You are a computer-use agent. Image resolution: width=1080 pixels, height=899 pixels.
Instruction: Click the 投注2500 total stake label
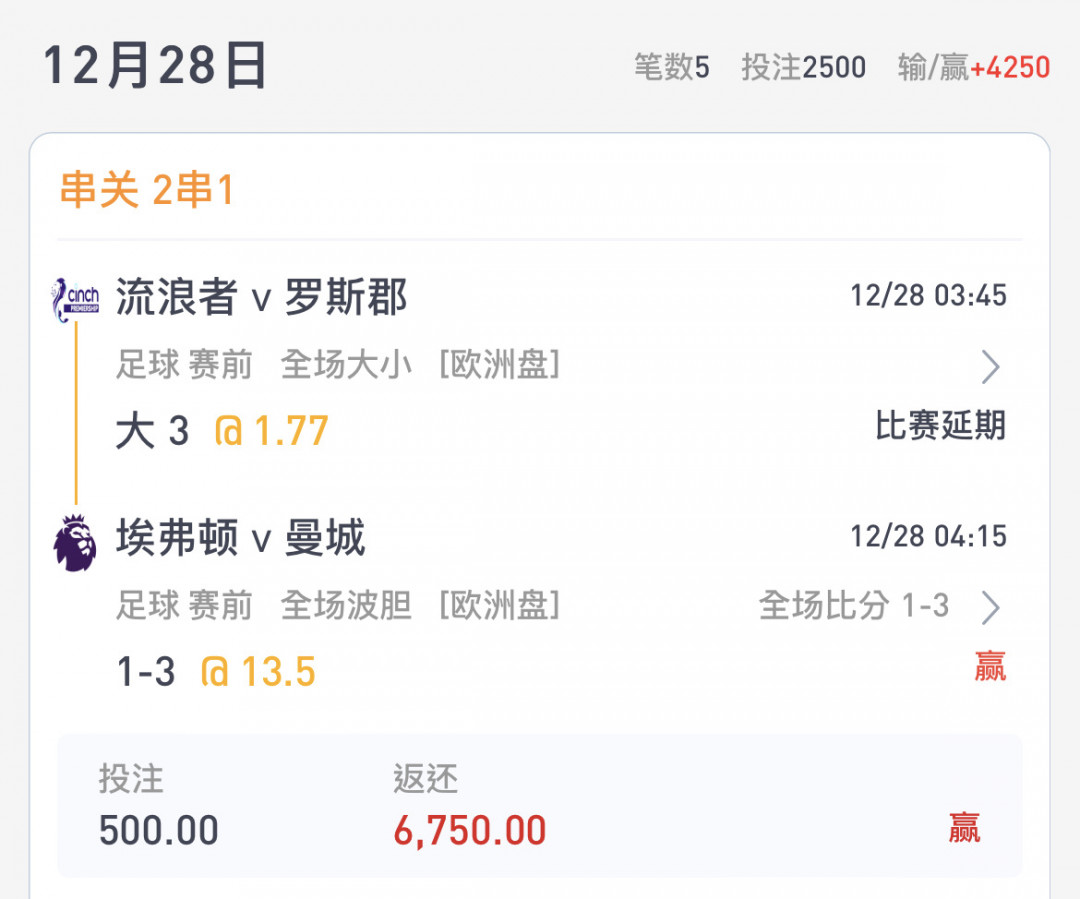804,68
